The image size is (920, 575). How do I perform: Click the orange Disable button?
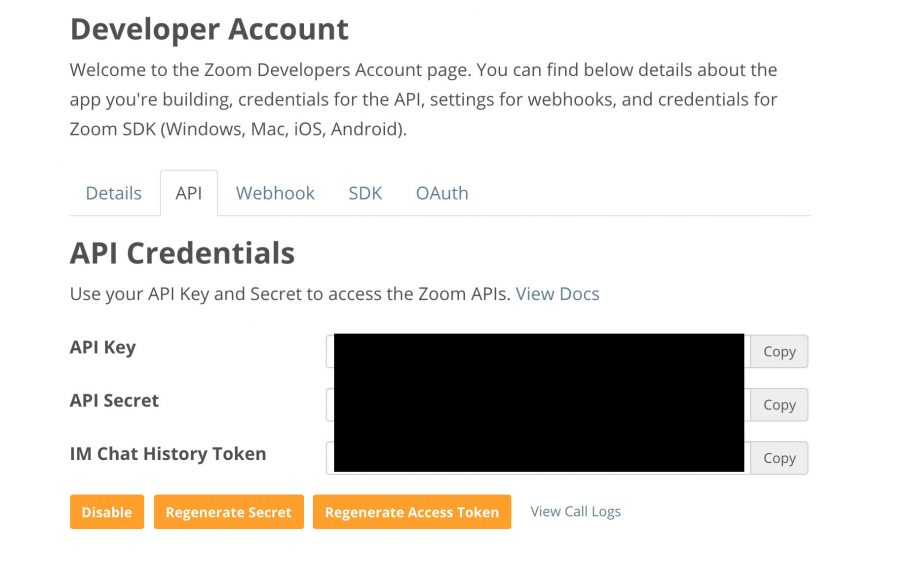pos(107,512)
